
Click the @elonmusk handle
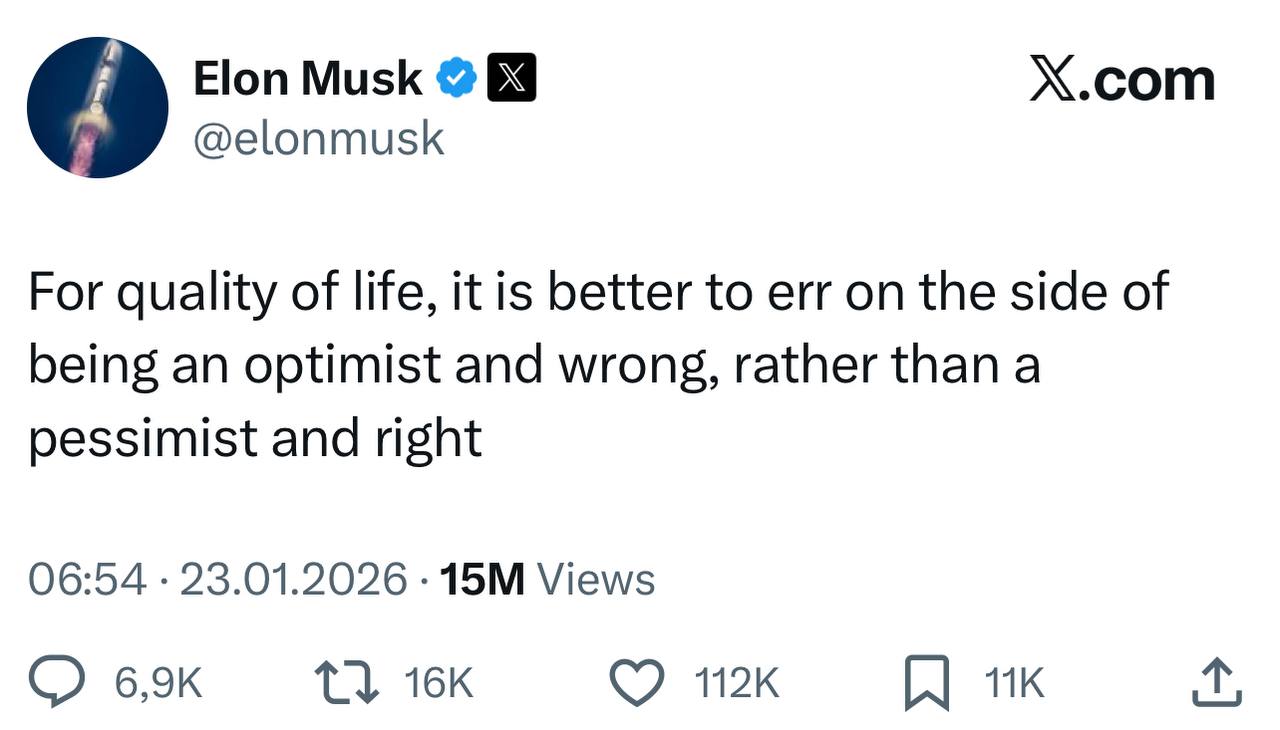[x=318, y=138]
